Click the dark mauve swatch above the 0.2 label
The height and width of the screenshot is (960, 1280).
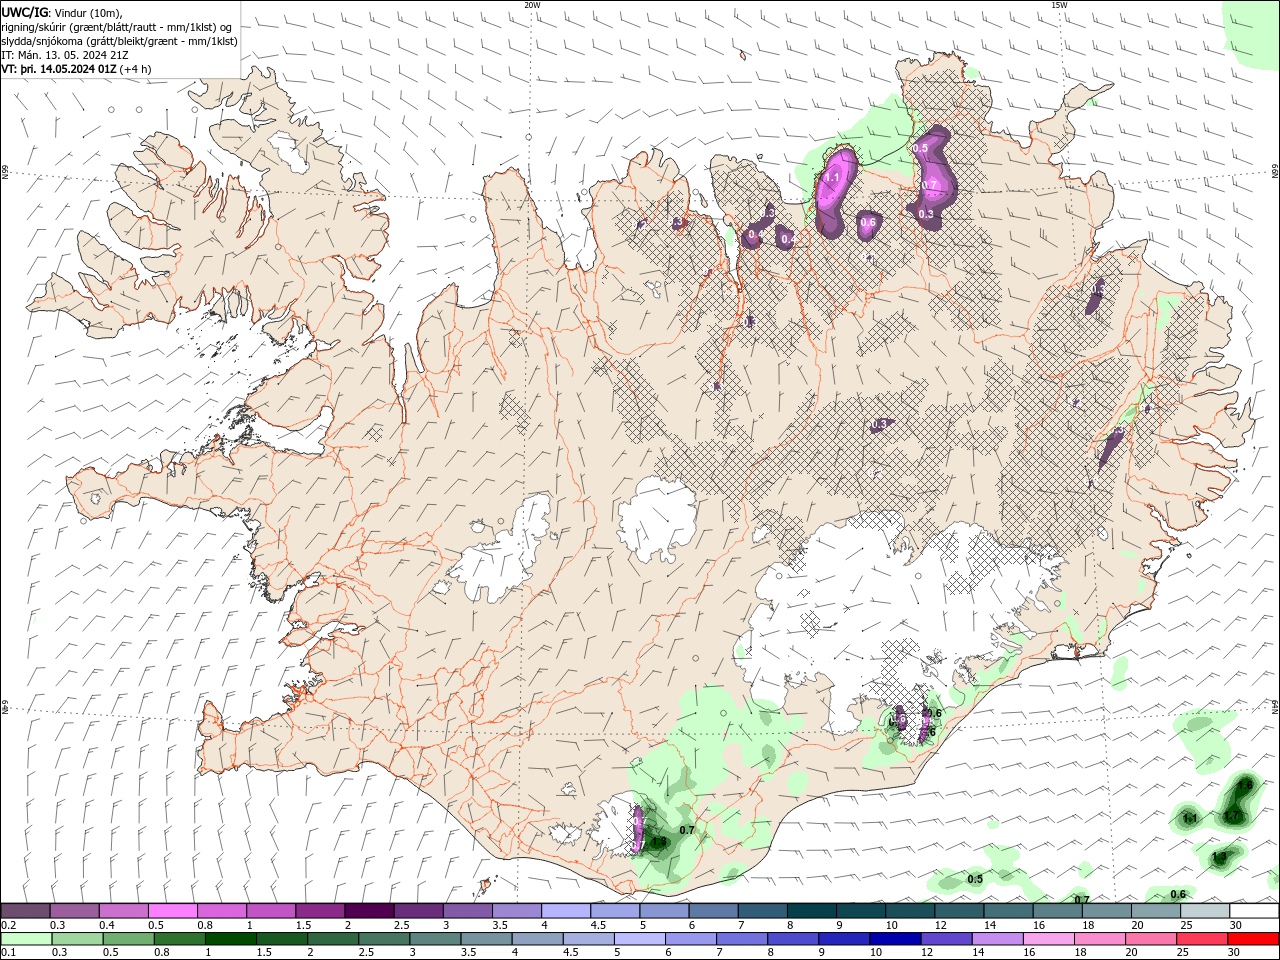click(26, 910)
